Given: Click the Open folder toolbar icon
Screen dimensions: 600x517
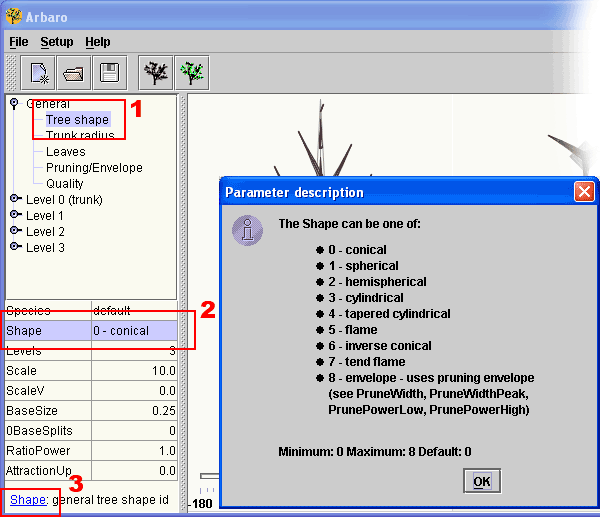Looking at the screenshot, I should pyautogui.click(x=73, y=73).
